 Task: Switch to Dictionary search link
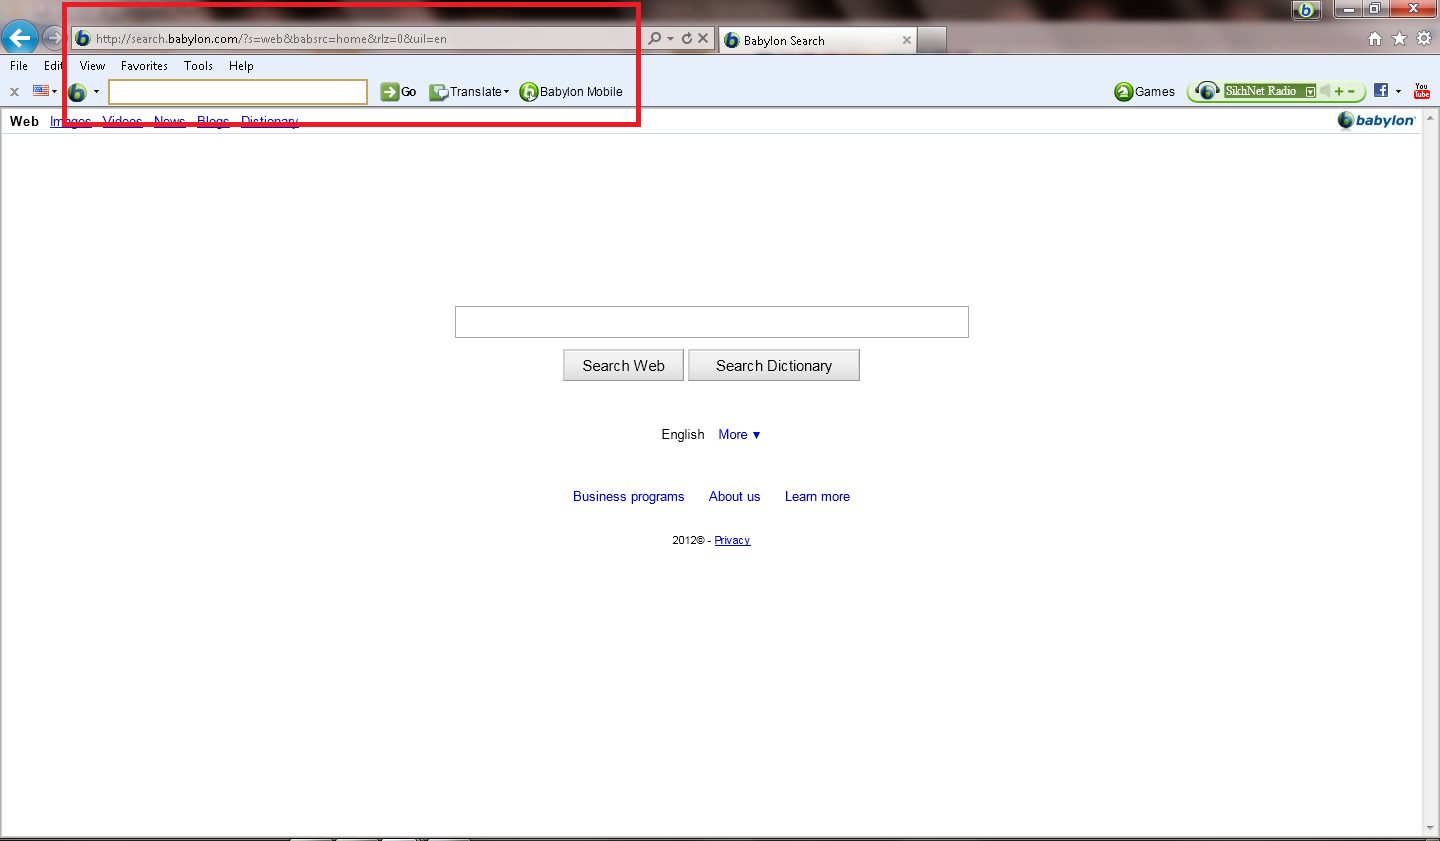click(270, 121)
